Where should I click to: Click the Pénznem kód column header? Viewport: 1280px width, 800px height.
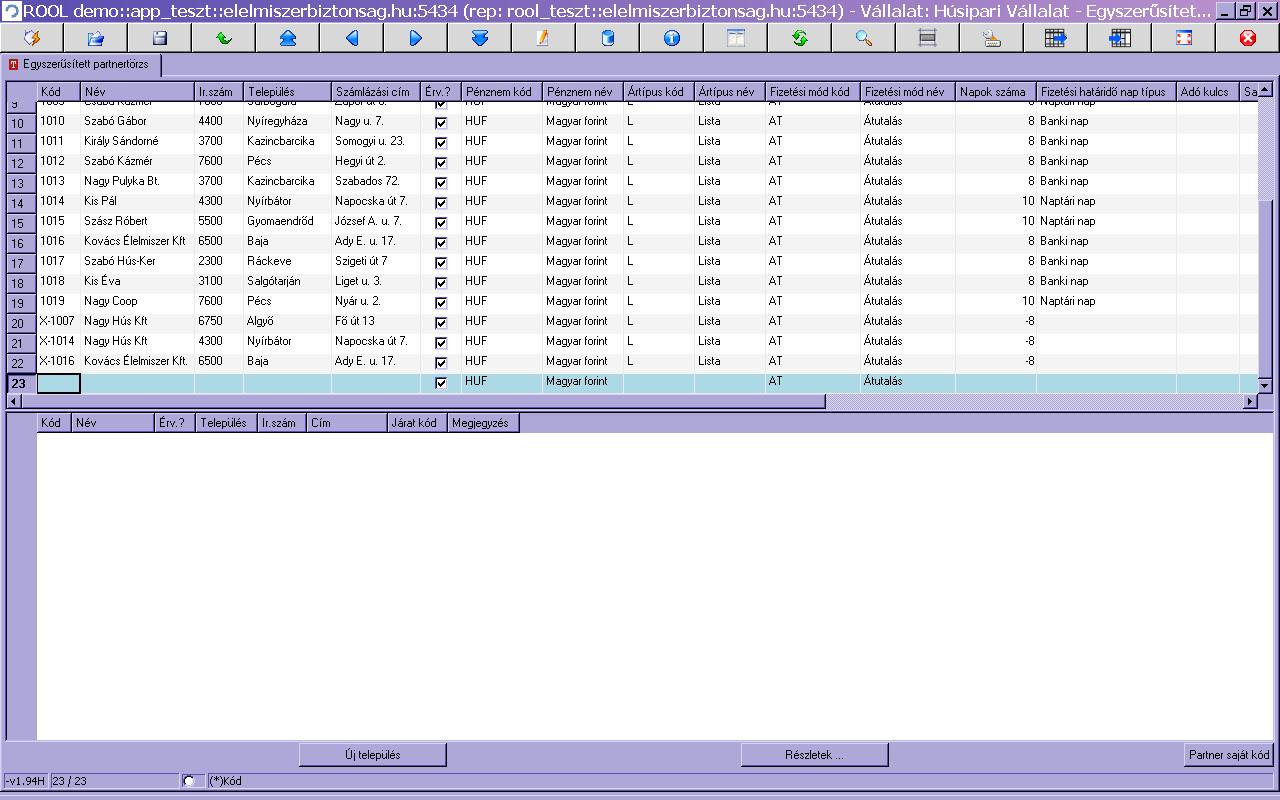[502, 92]
